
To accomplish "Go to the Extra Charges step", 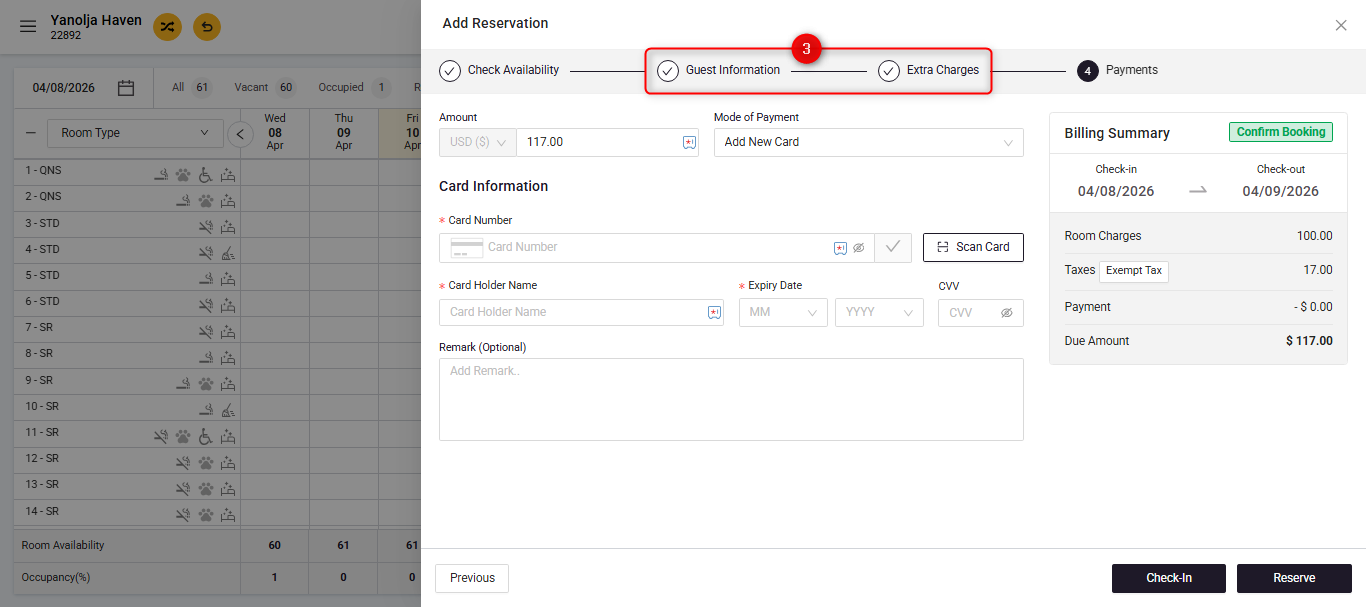I will click(928, 70).
